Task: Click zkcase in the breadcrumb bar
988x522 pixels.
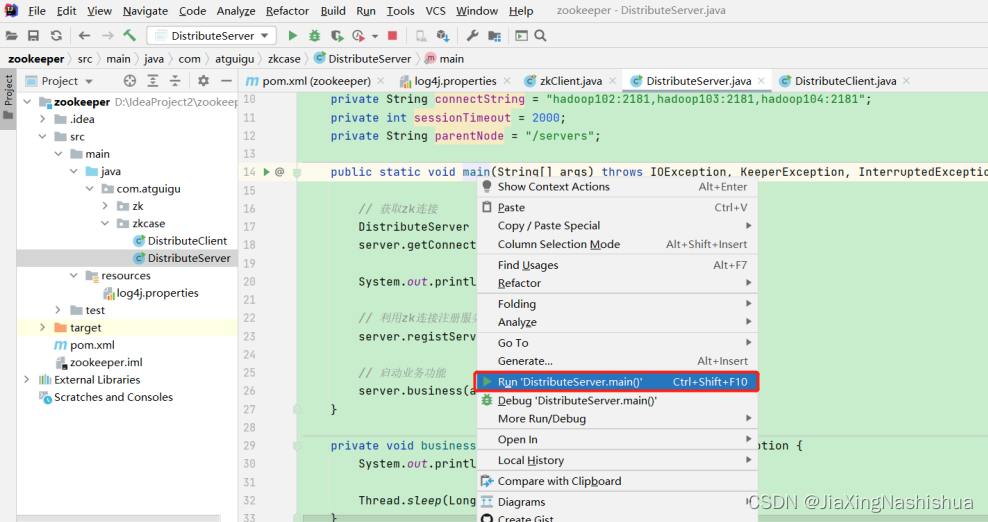Action: pos(284,59)
